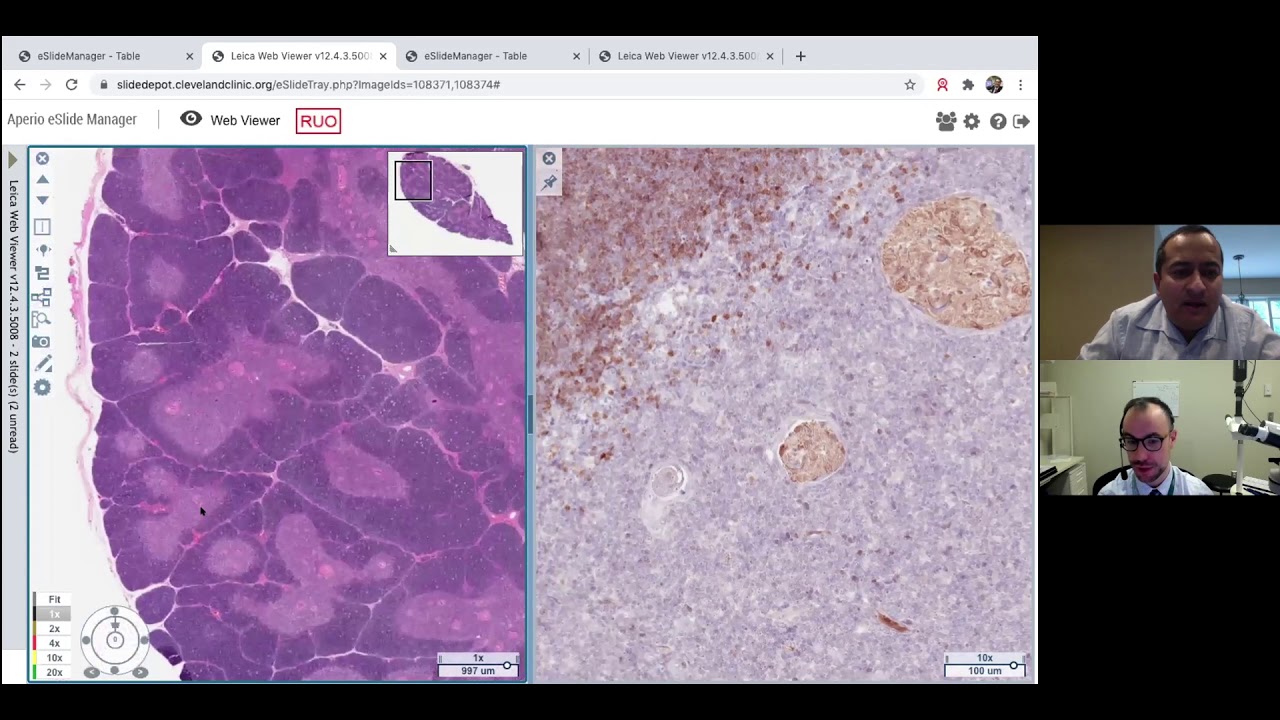This screenshot has width=1280, height=720.
Task: Close the active Leica Web Viewer tab
Action: pos(383,56)
